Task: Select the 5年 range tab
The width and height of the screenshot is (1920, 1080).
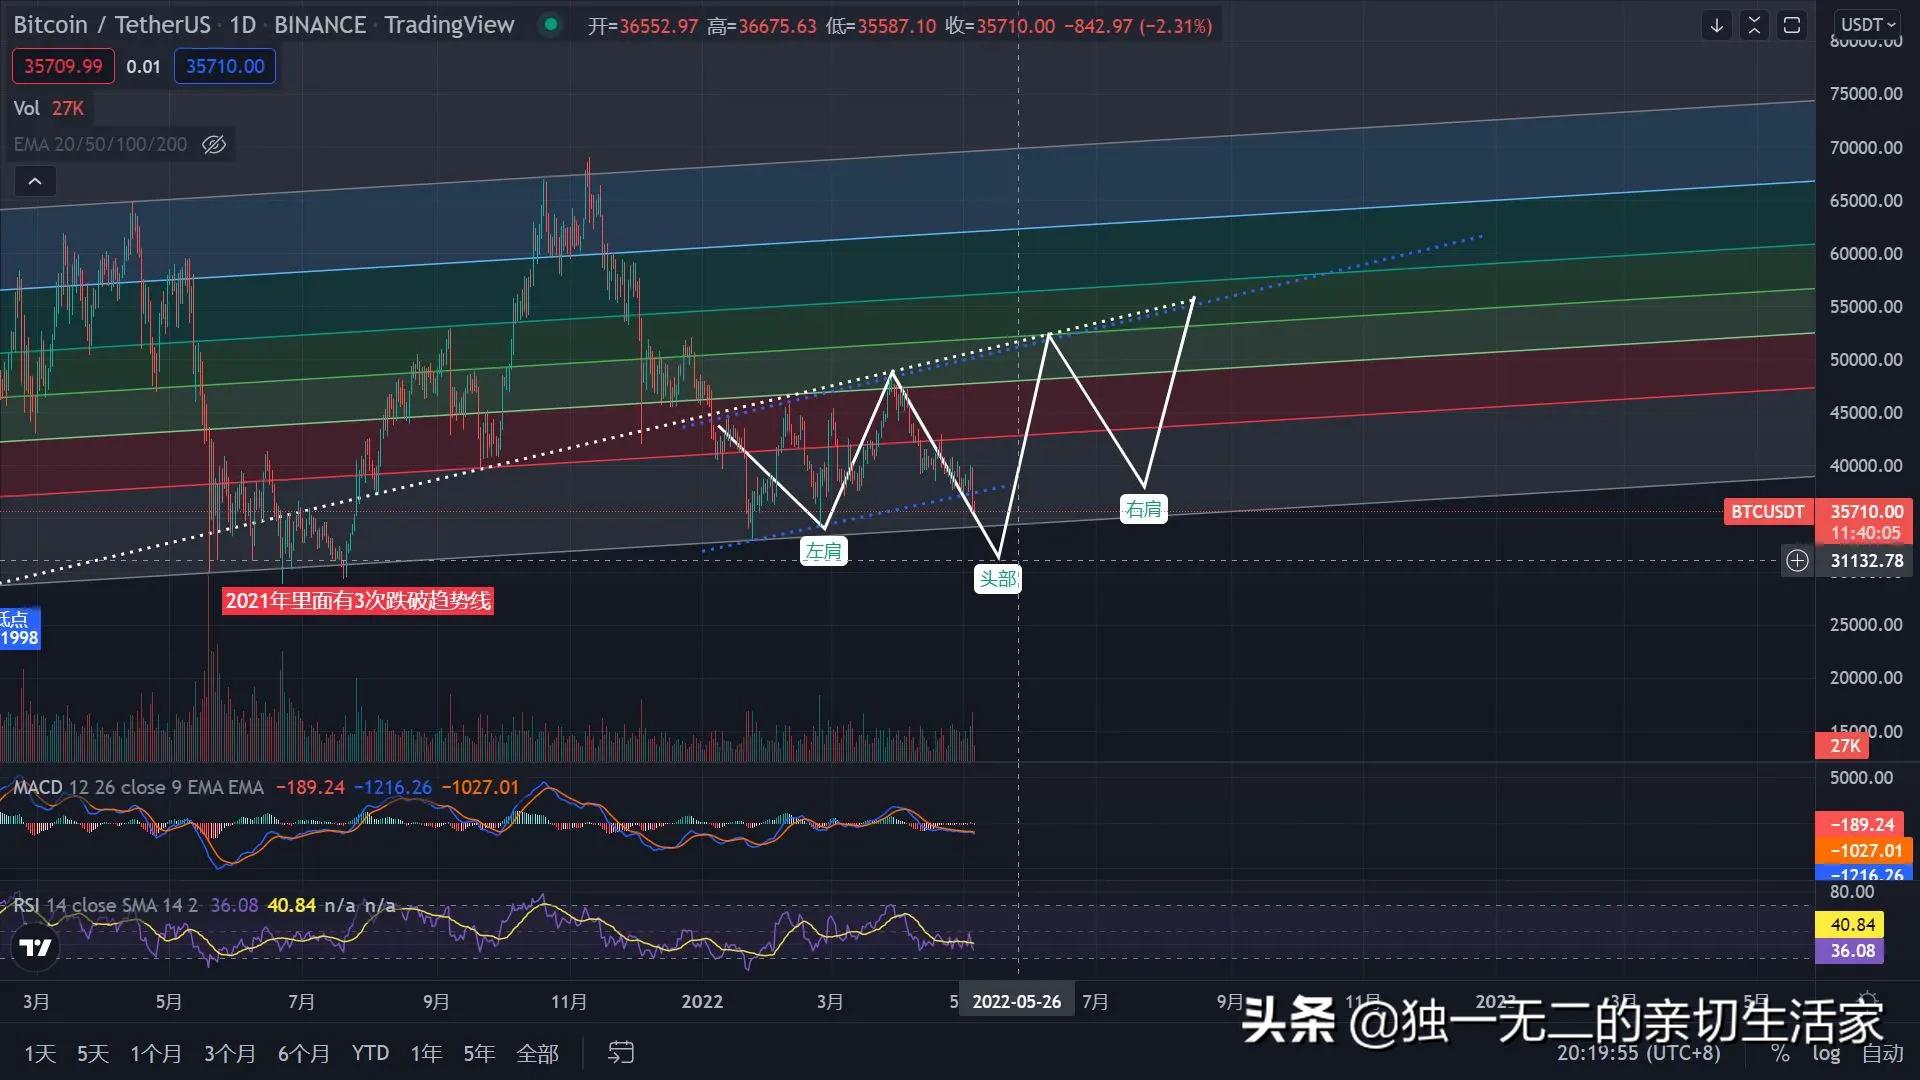Action: tap(479, 1052)
